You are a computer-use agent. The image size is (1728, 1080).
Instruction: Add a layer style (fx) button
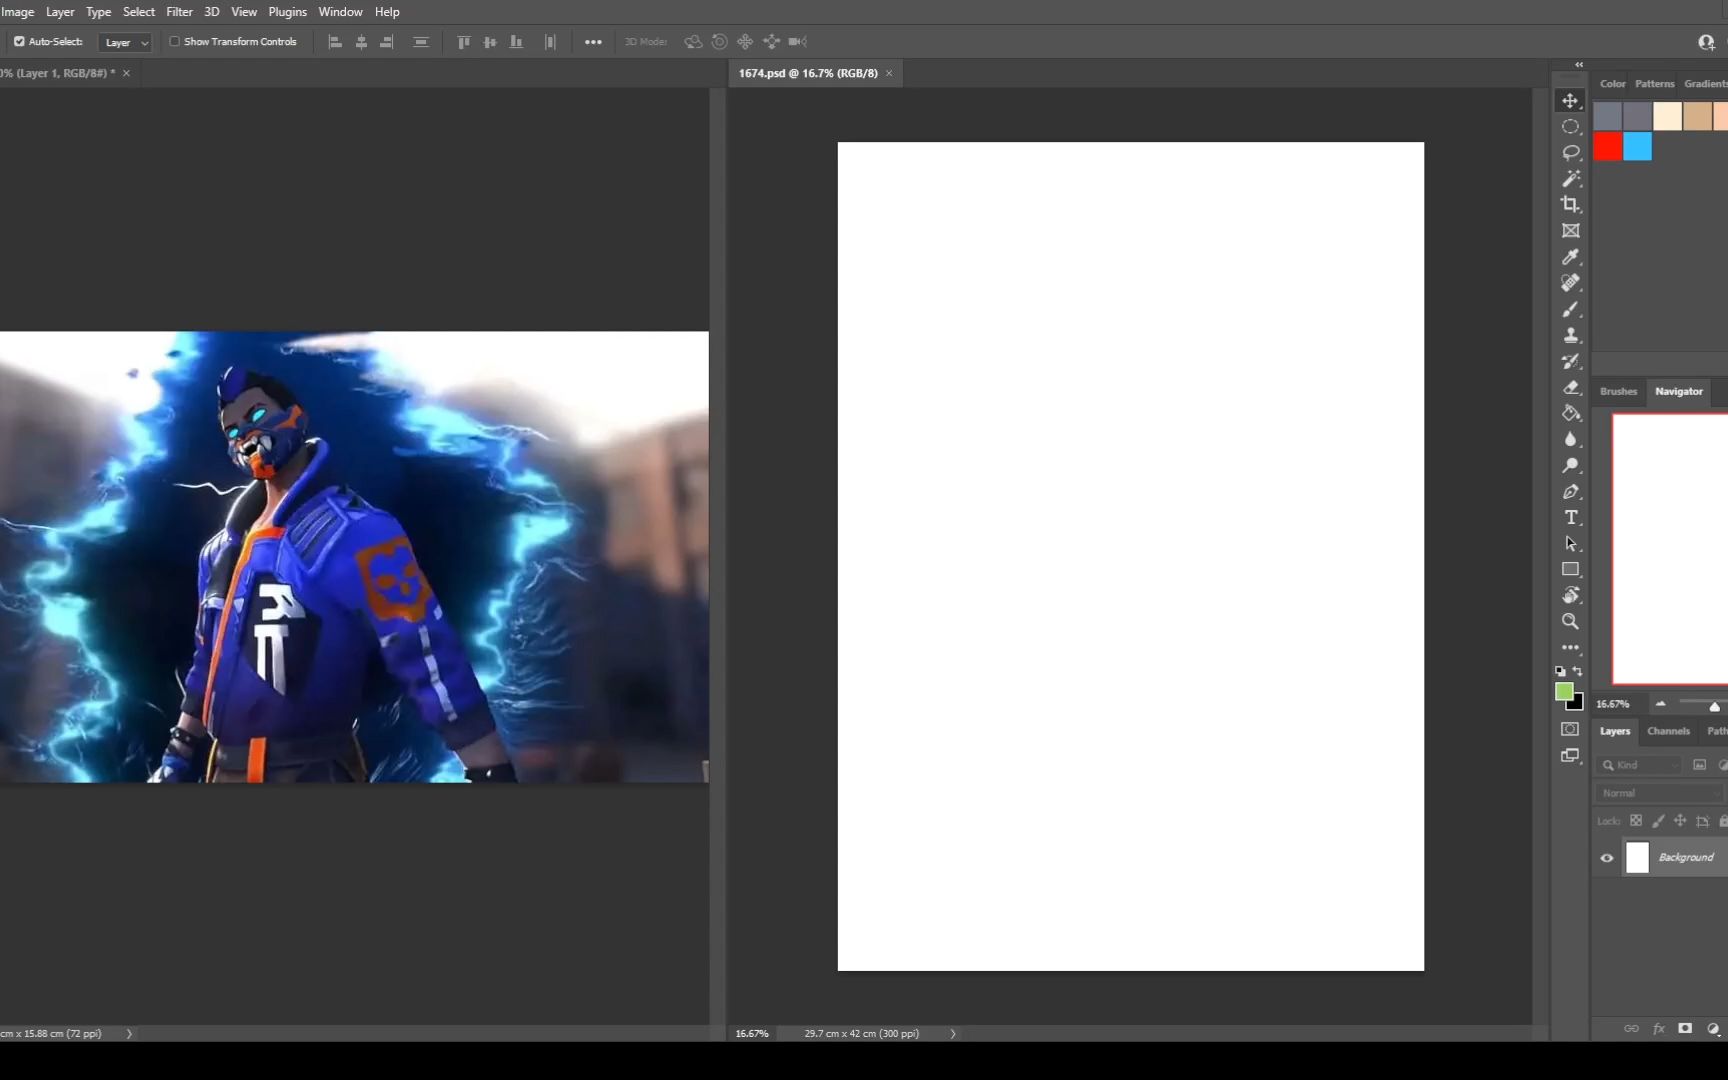coord(1659,1028)
